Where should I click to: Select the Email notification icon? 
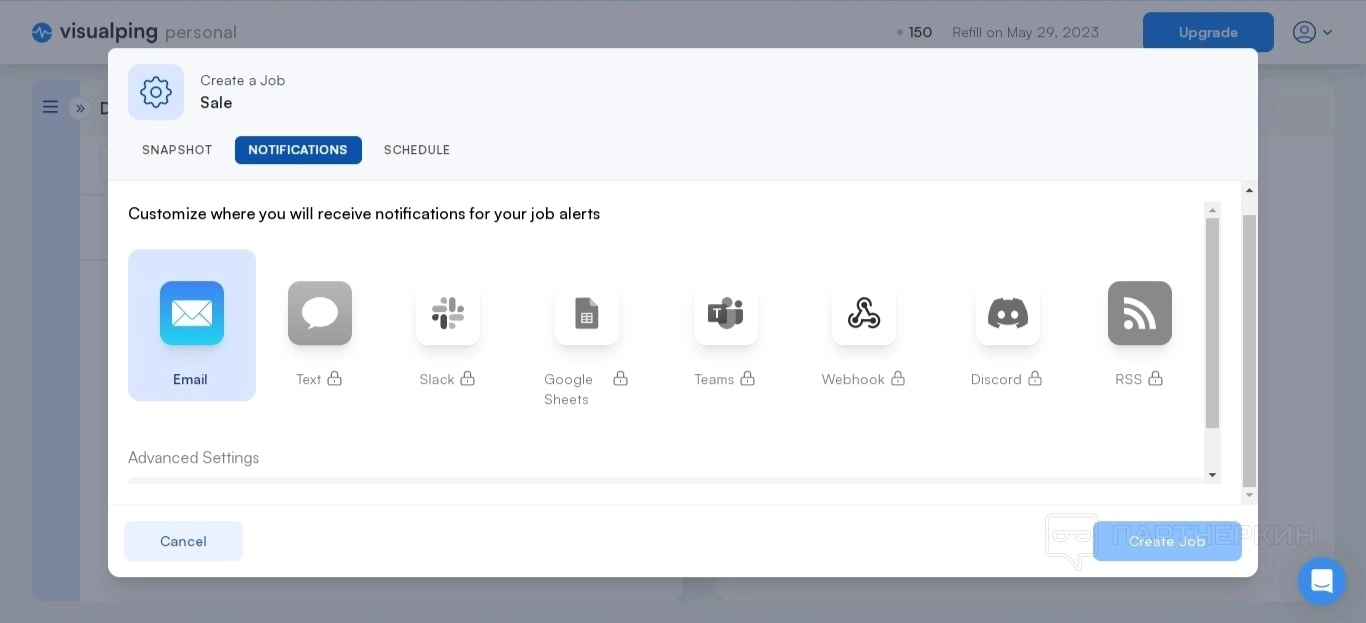[x=192, y=313]
